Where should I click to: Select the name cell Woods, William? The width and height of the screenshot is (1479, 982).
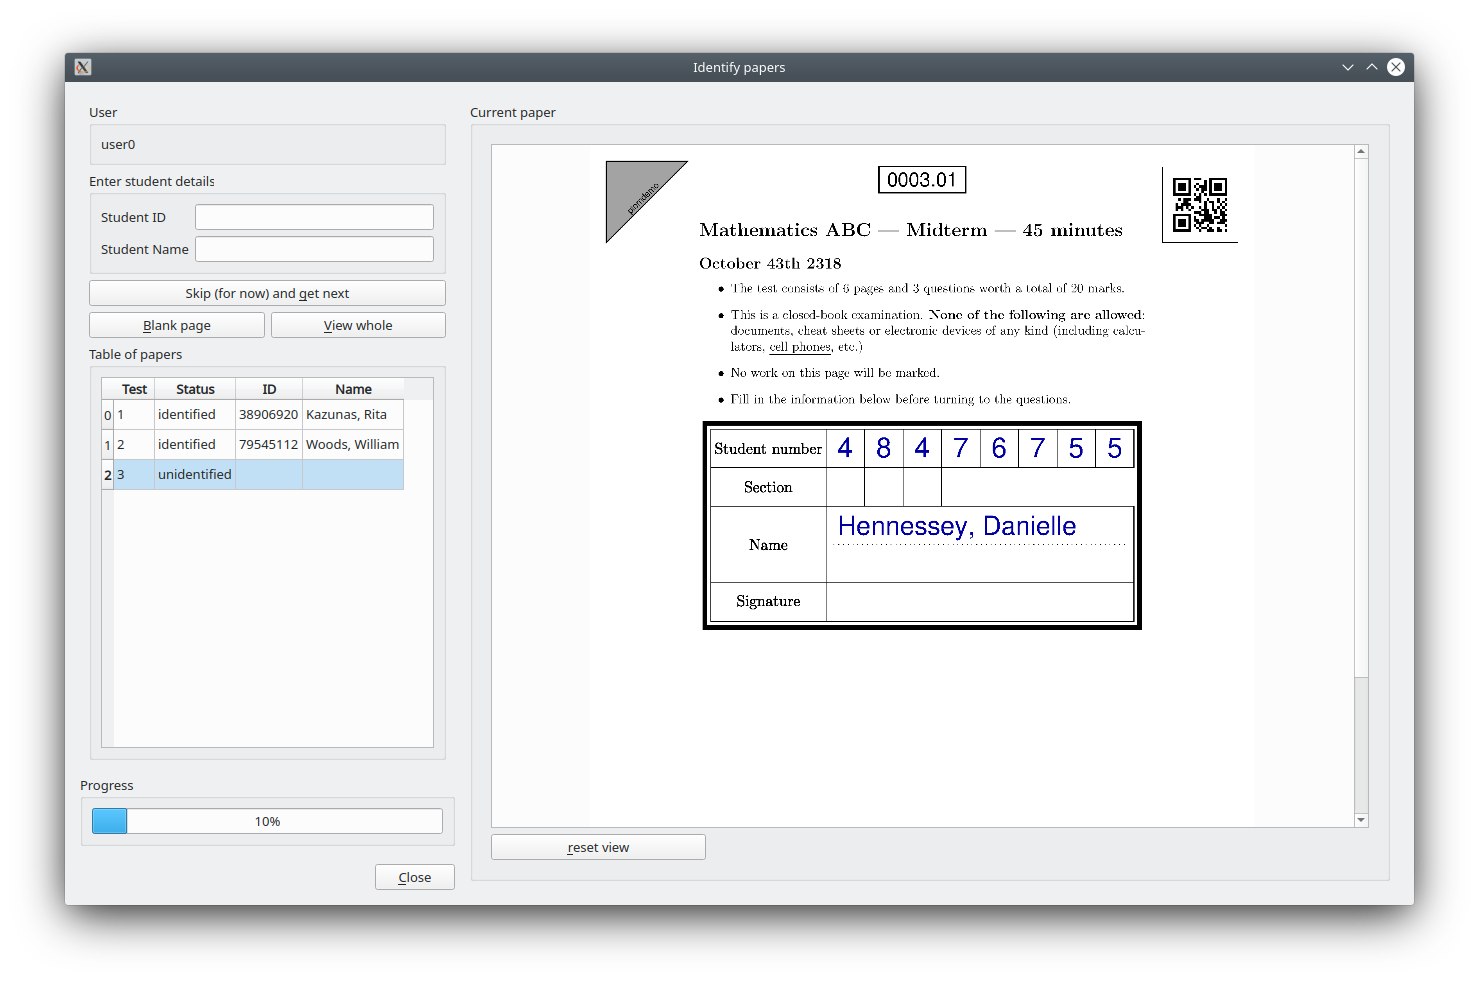[x=353, y=444]
